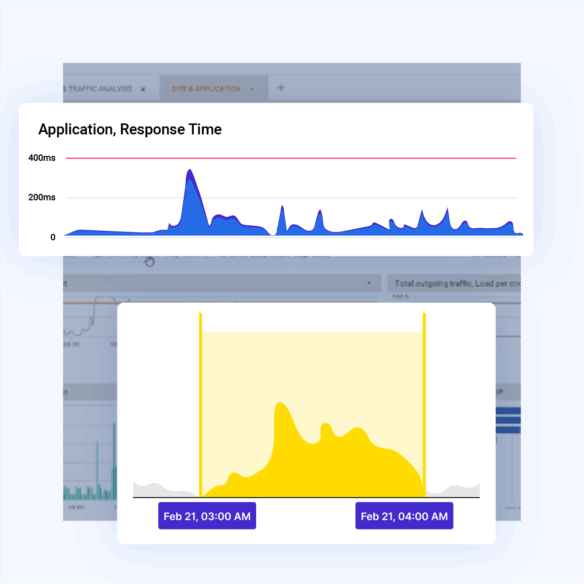
Task: Click the Application, Response Time title
Action: point(130,129)
